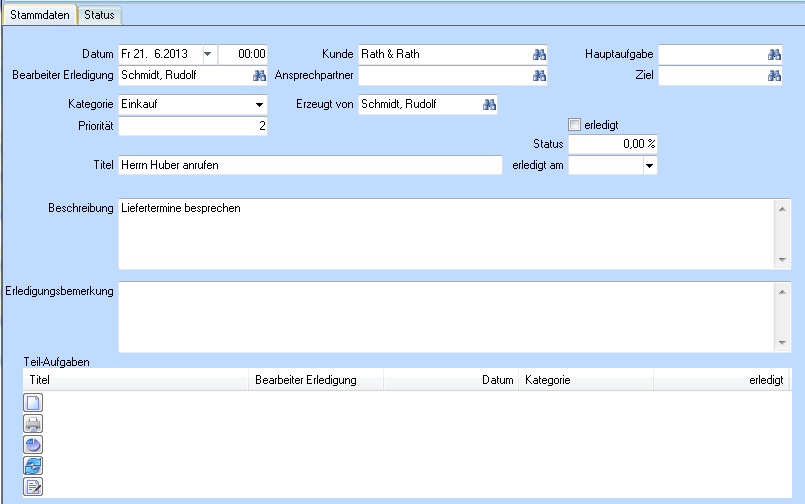Switch to the Status tab
Viewport: 805px width, 504px height.
click(99, 16)
